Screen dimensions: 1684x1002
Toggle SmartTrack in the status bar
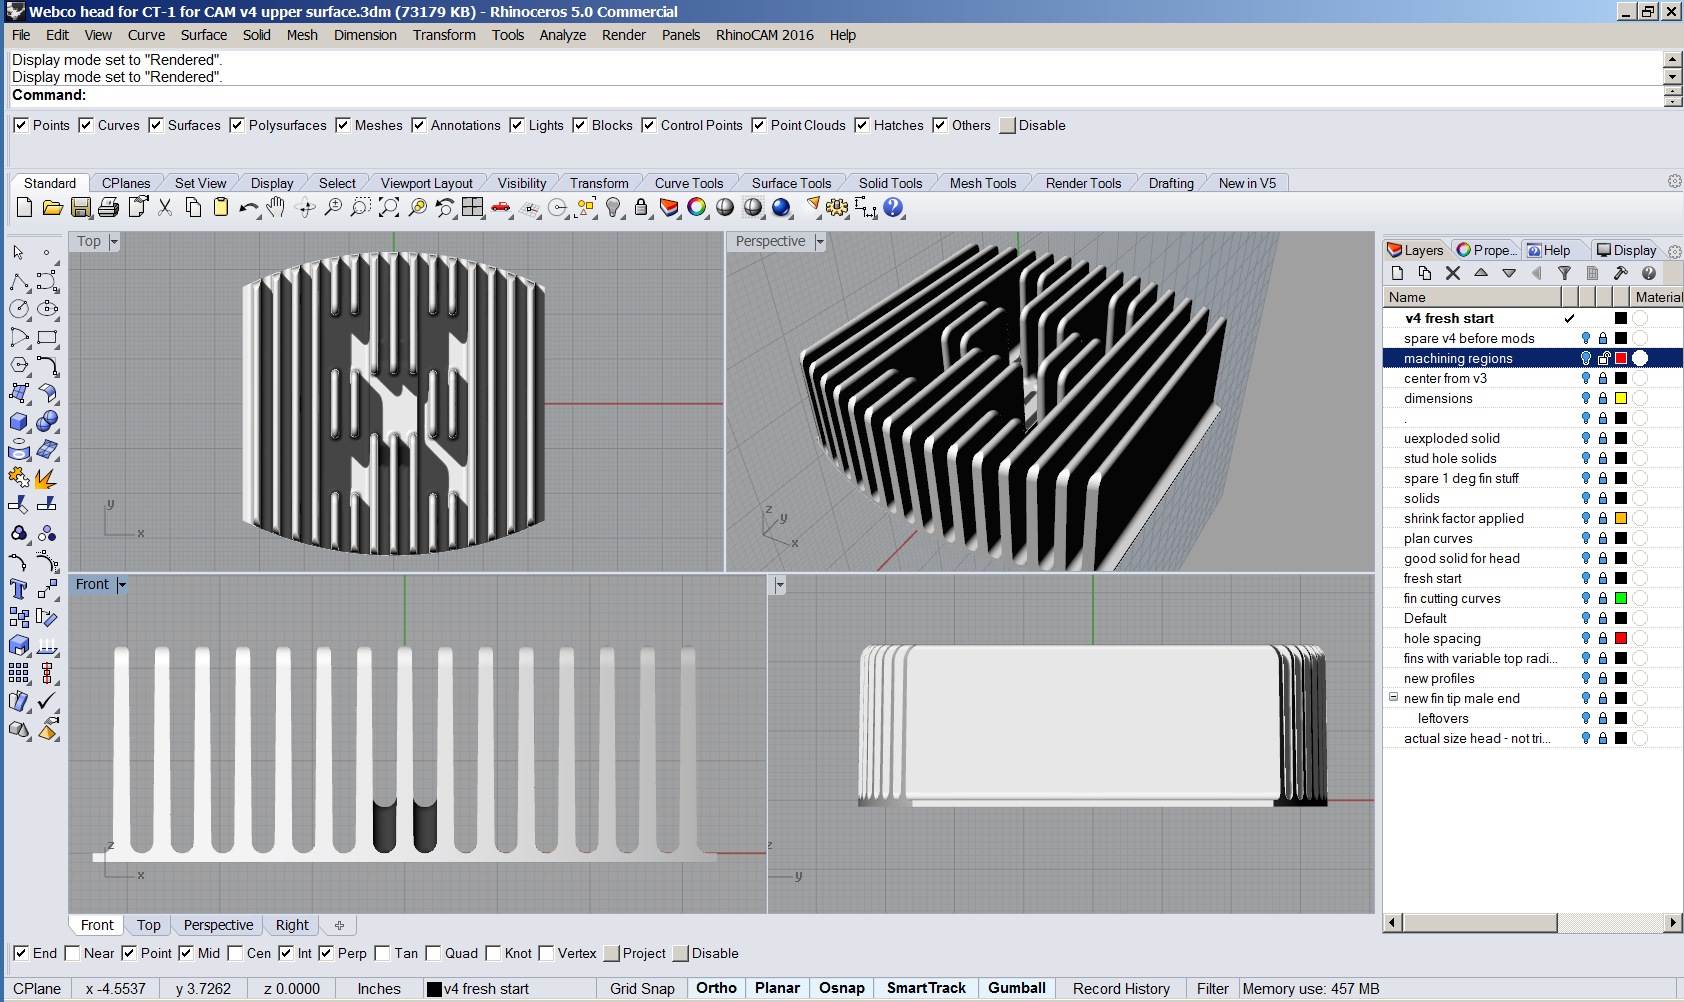click(926, 989)
